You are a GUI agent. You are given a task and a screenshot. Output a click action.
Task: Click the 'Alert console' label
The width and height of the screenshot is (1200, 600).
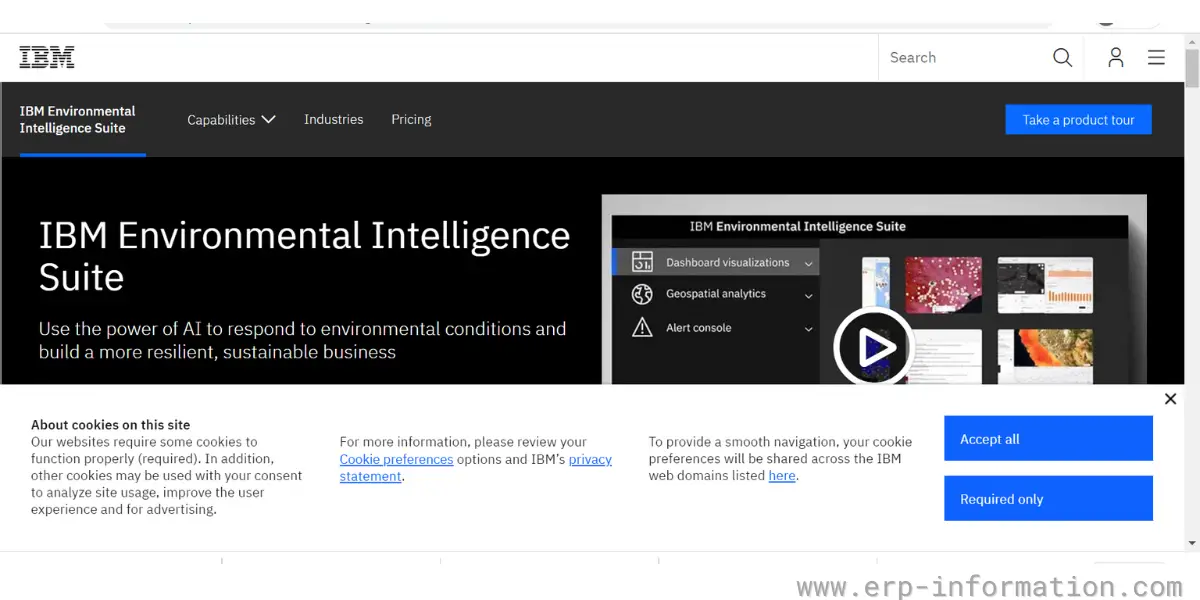click(x=698, y=328)
